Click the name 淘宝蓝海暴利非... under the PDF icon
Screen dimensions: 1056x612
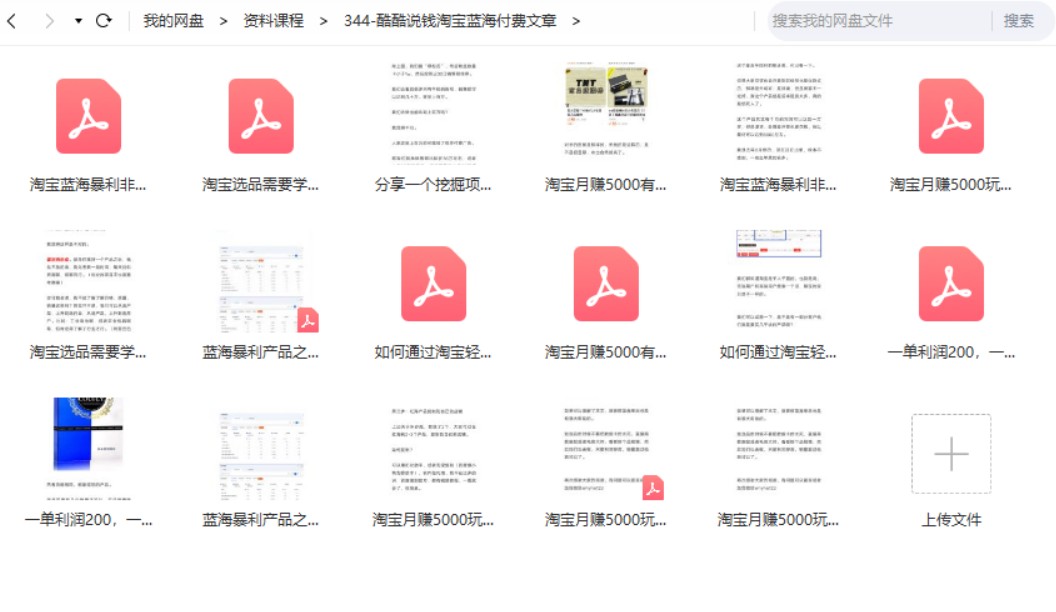coord(88,184)
